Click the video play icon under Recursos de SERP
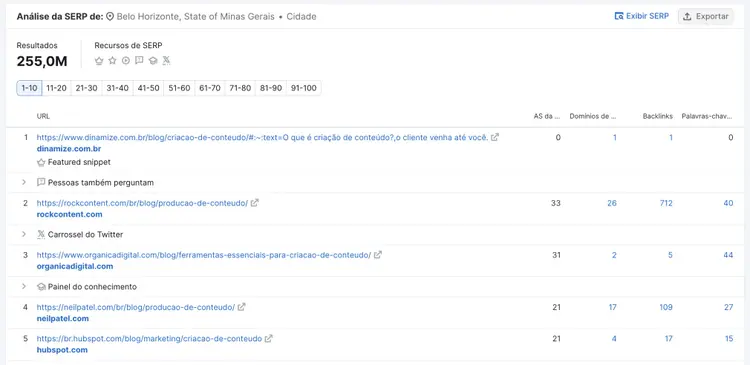This screenshot has width=750, height=365. click(126, 61)
